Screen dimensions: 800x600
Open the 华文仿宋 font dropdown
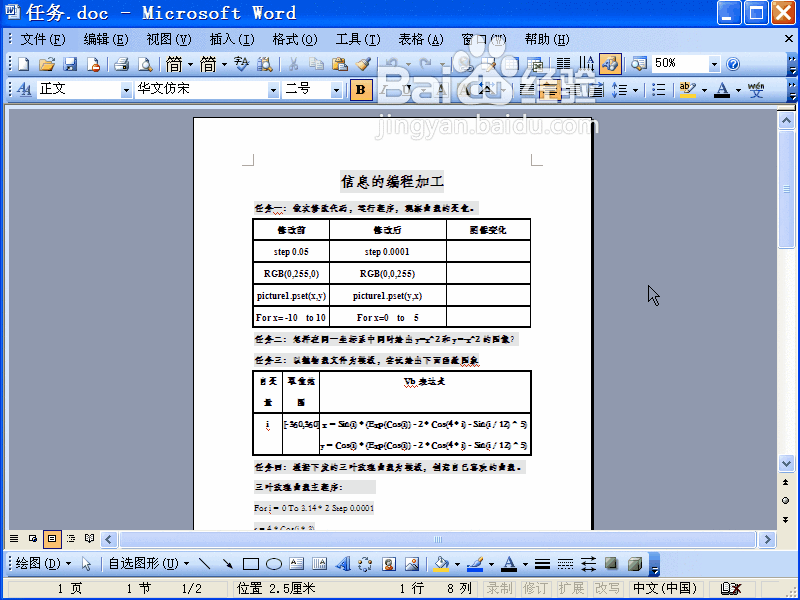[271, 89]
